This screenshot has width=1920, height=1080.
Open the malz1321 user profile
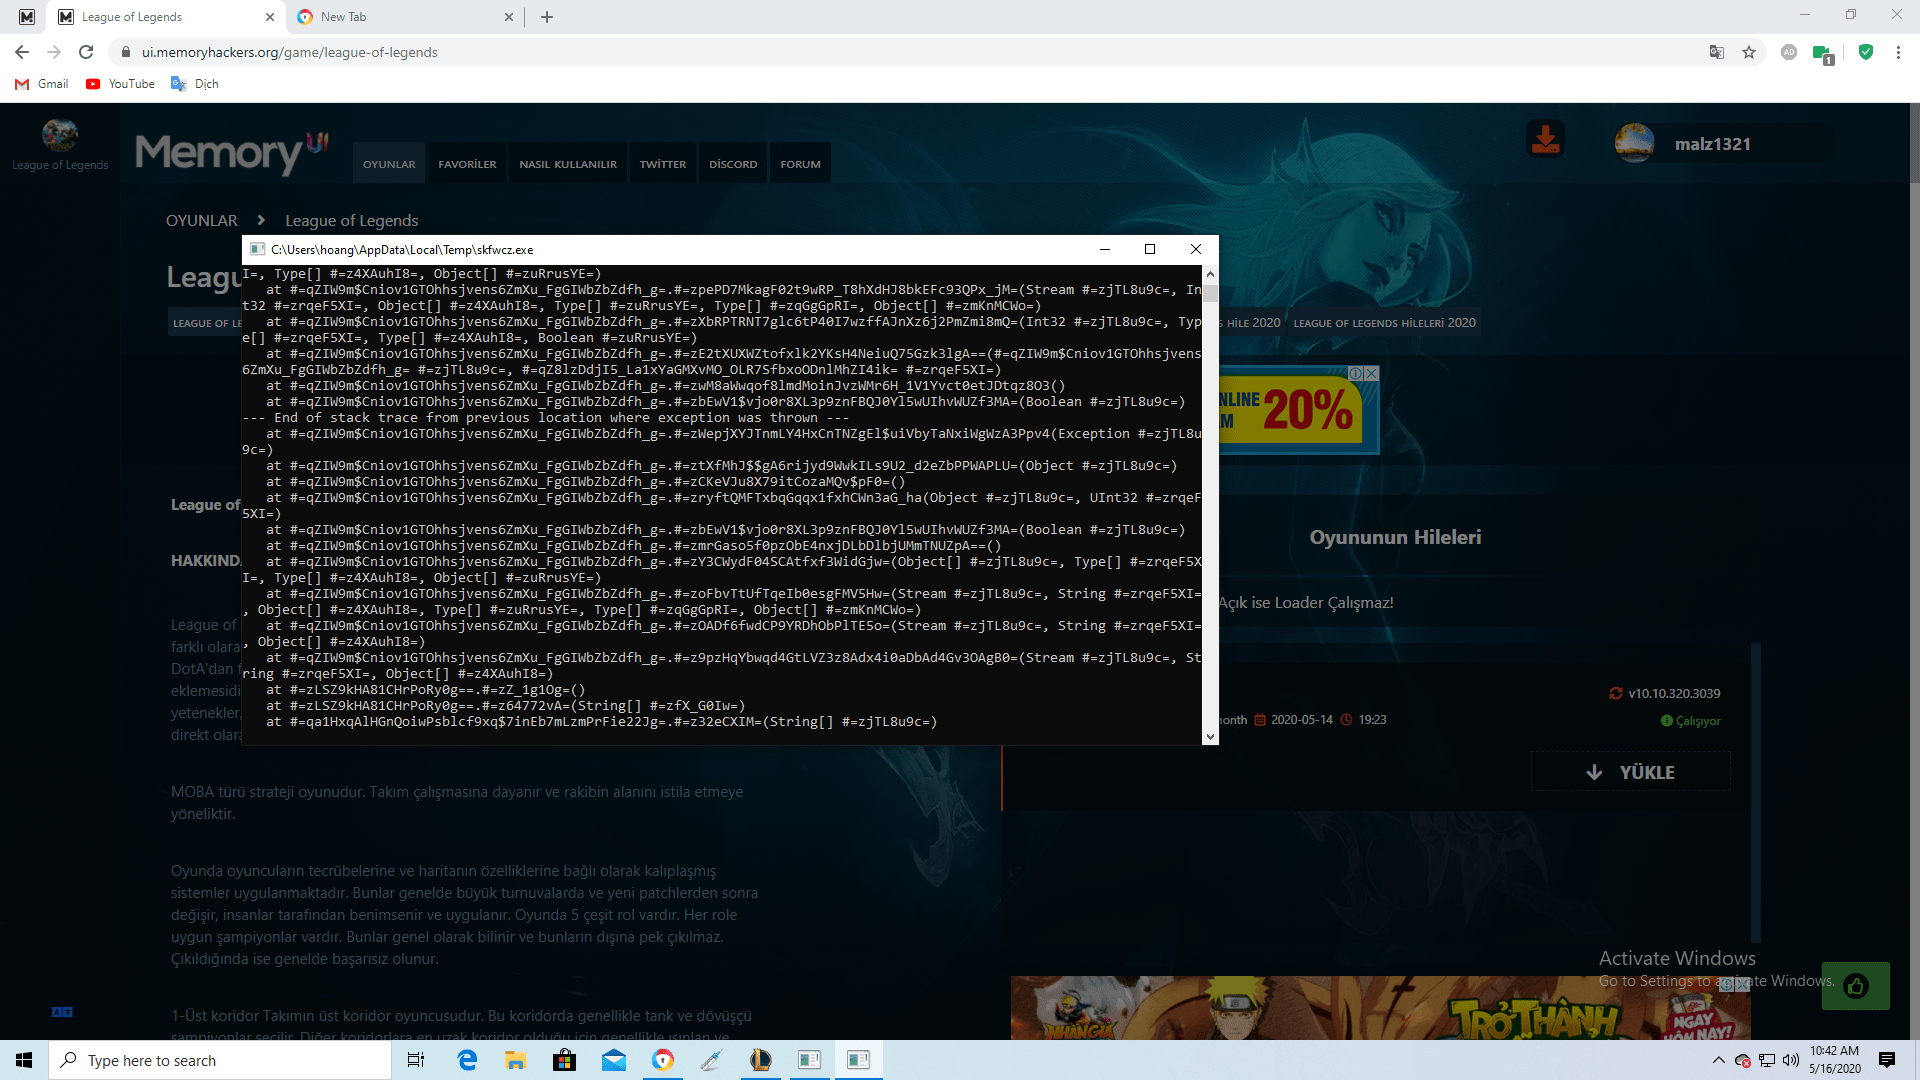click(x=1712, y=144)
